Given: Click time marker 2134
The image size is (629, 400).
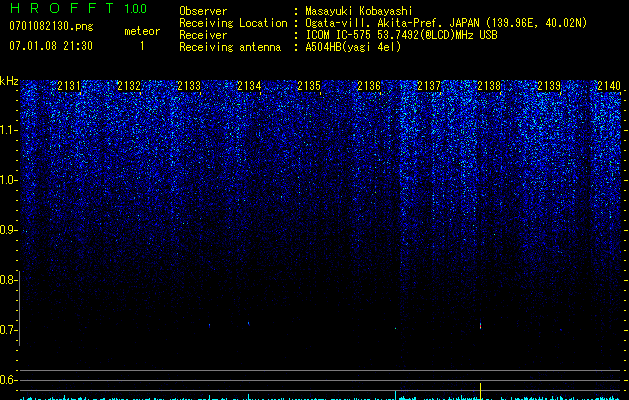Looking at the screenshot, I should (249, 85).
